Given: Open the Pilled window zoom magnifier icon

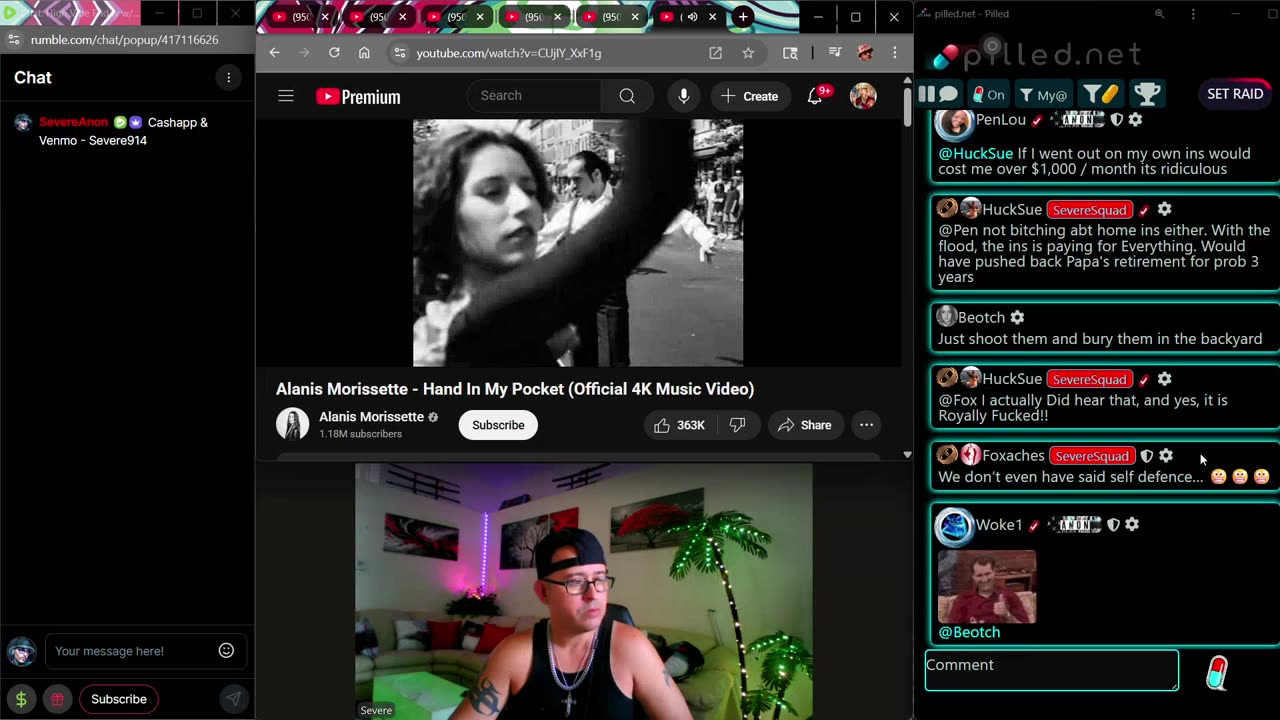Looking at the screenshot, I should click(1159, 14).
